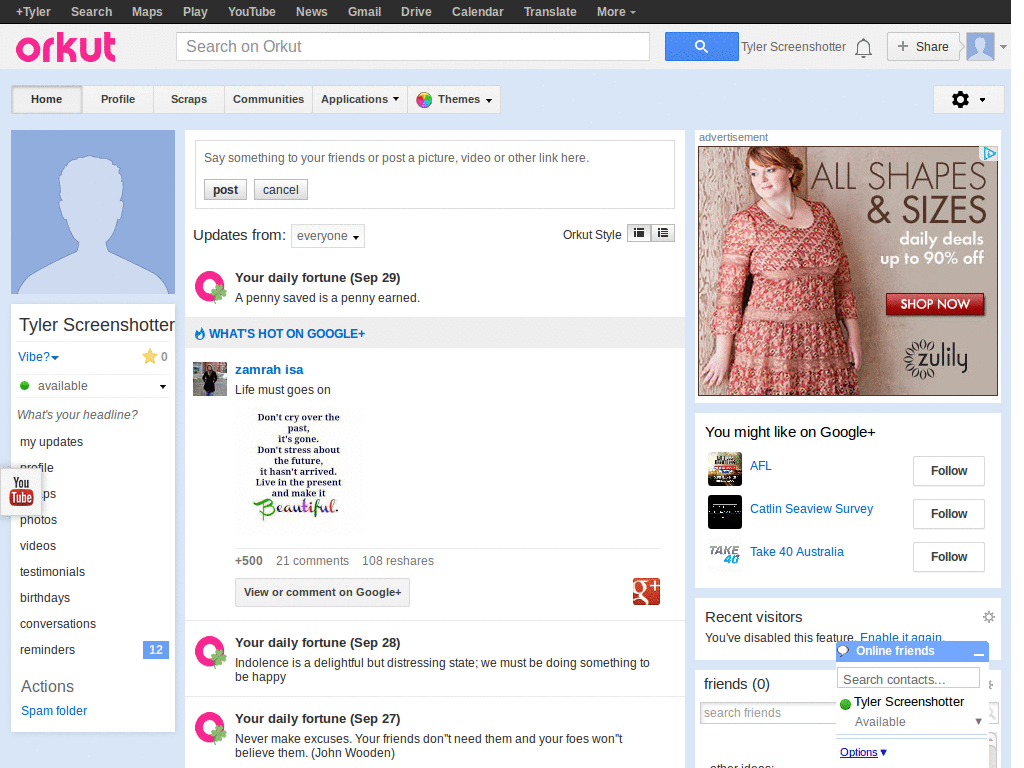The width and height of the screenshot is (1024, 768).
Task: Click Calendar in the top bar
Action: (x=477, y=12)
